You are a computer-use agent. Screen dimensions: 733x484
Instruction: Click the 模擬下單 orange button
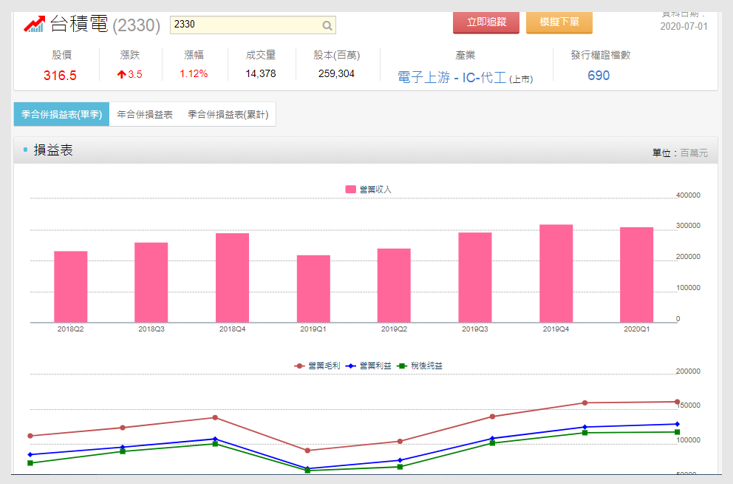[x=559, y=22]
